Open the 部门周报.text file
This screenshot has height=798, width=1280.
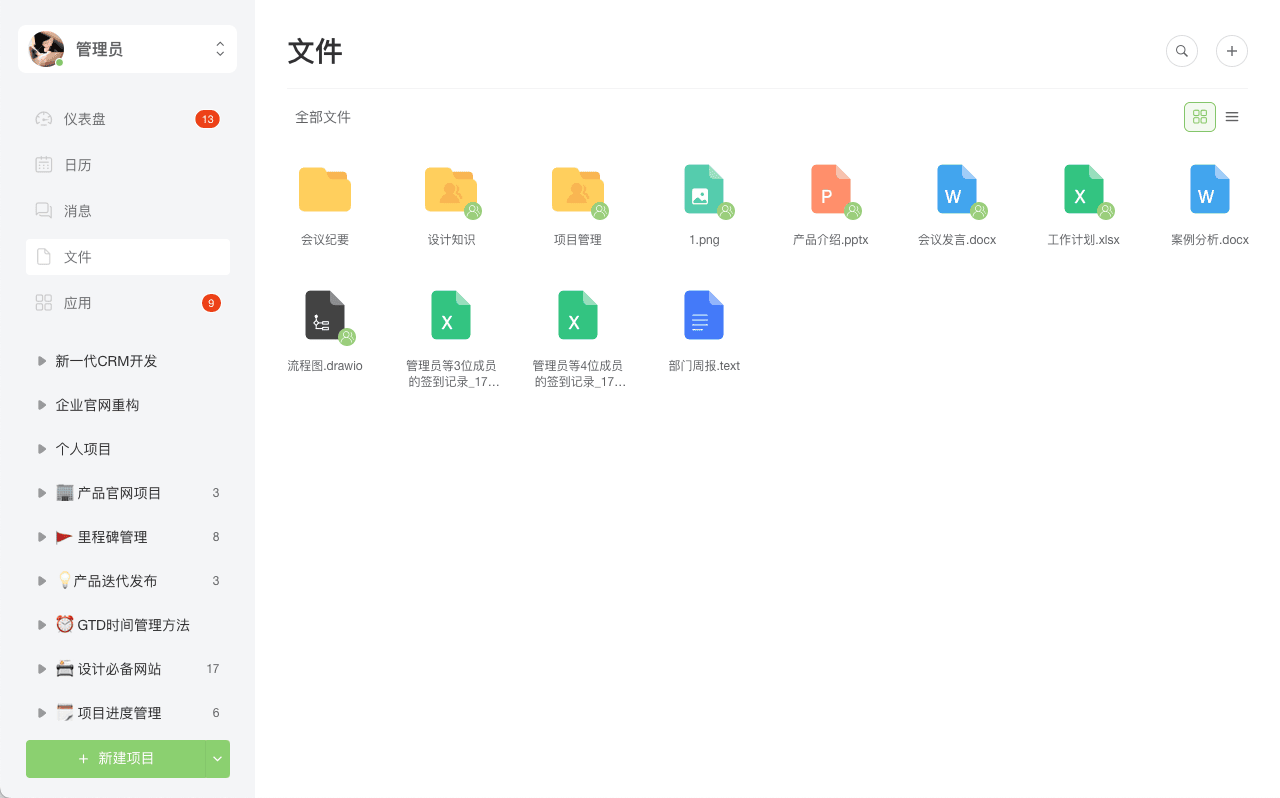[704, 315]
